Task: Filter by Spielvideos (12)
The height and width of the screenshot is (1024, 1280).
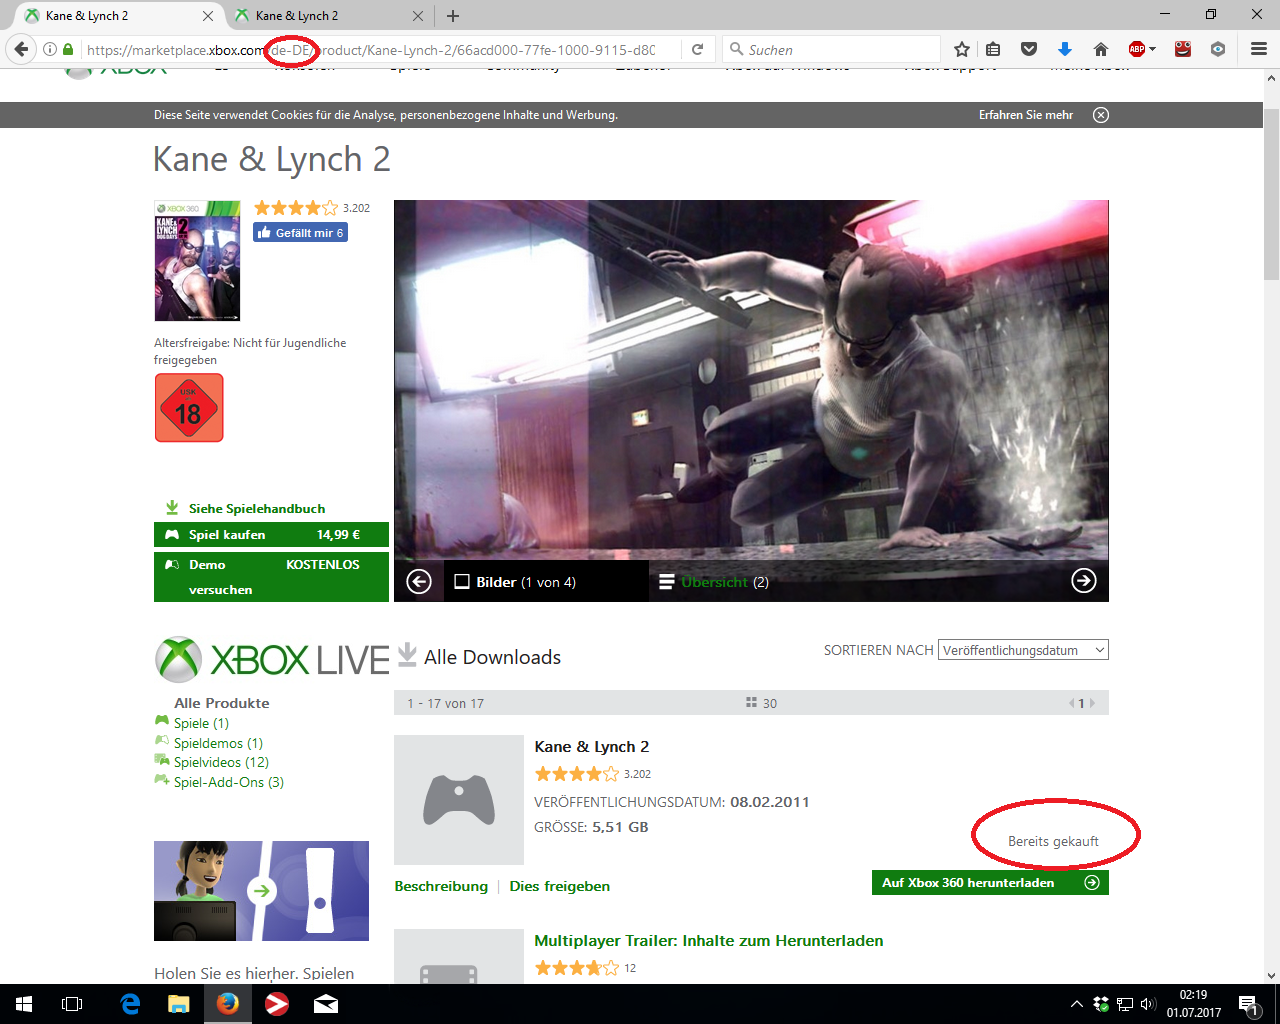Action: click(221, 762)
